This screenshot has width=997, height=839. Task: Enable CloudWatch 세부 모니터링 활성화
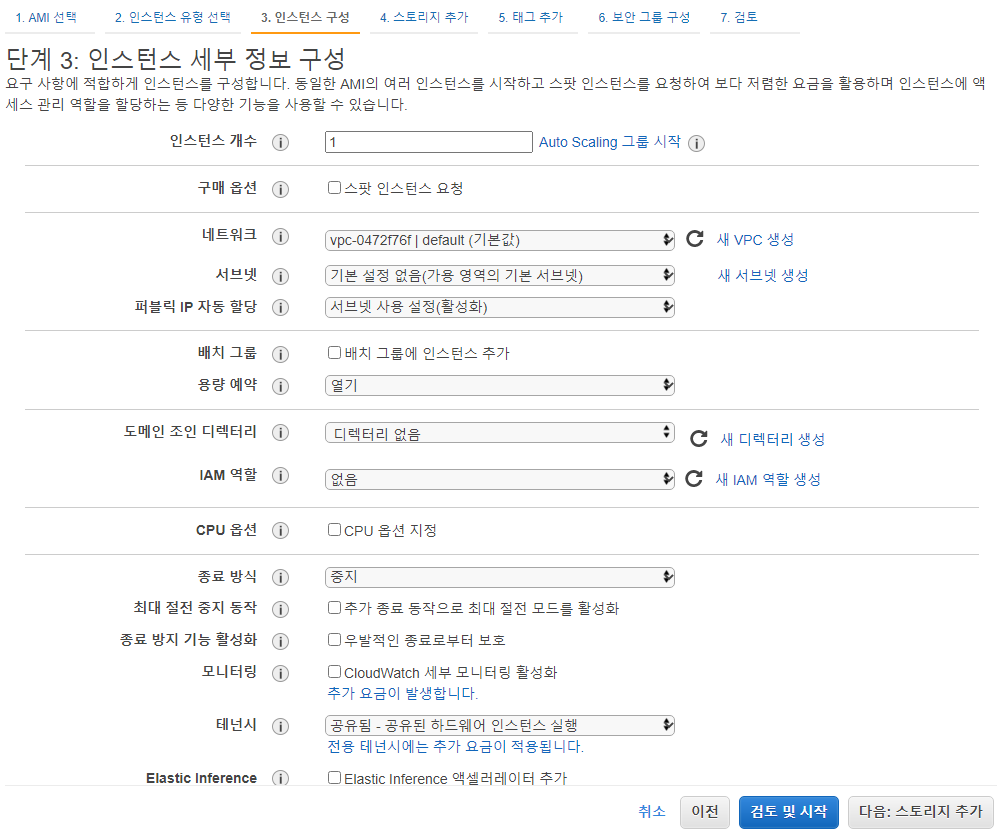(x=334, y=671)
